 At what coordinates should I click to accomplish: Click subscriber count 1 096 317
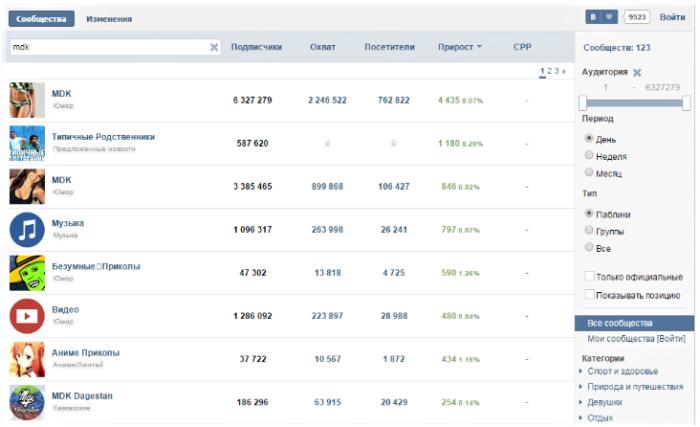tap(252, 230)
